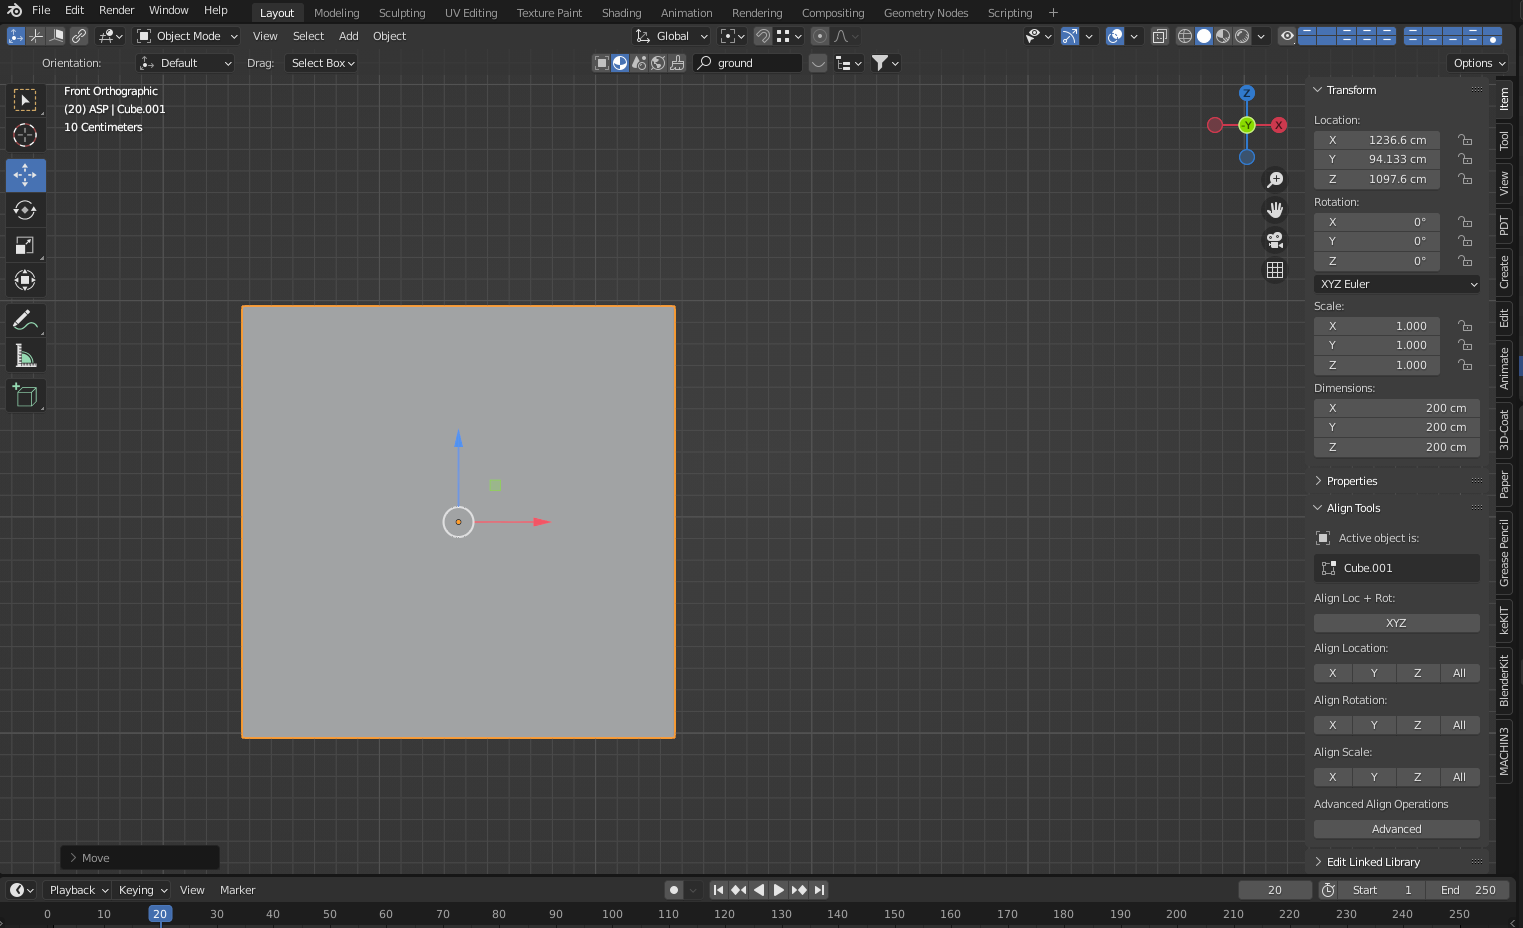Toggle X-ray display mode

1160,36
